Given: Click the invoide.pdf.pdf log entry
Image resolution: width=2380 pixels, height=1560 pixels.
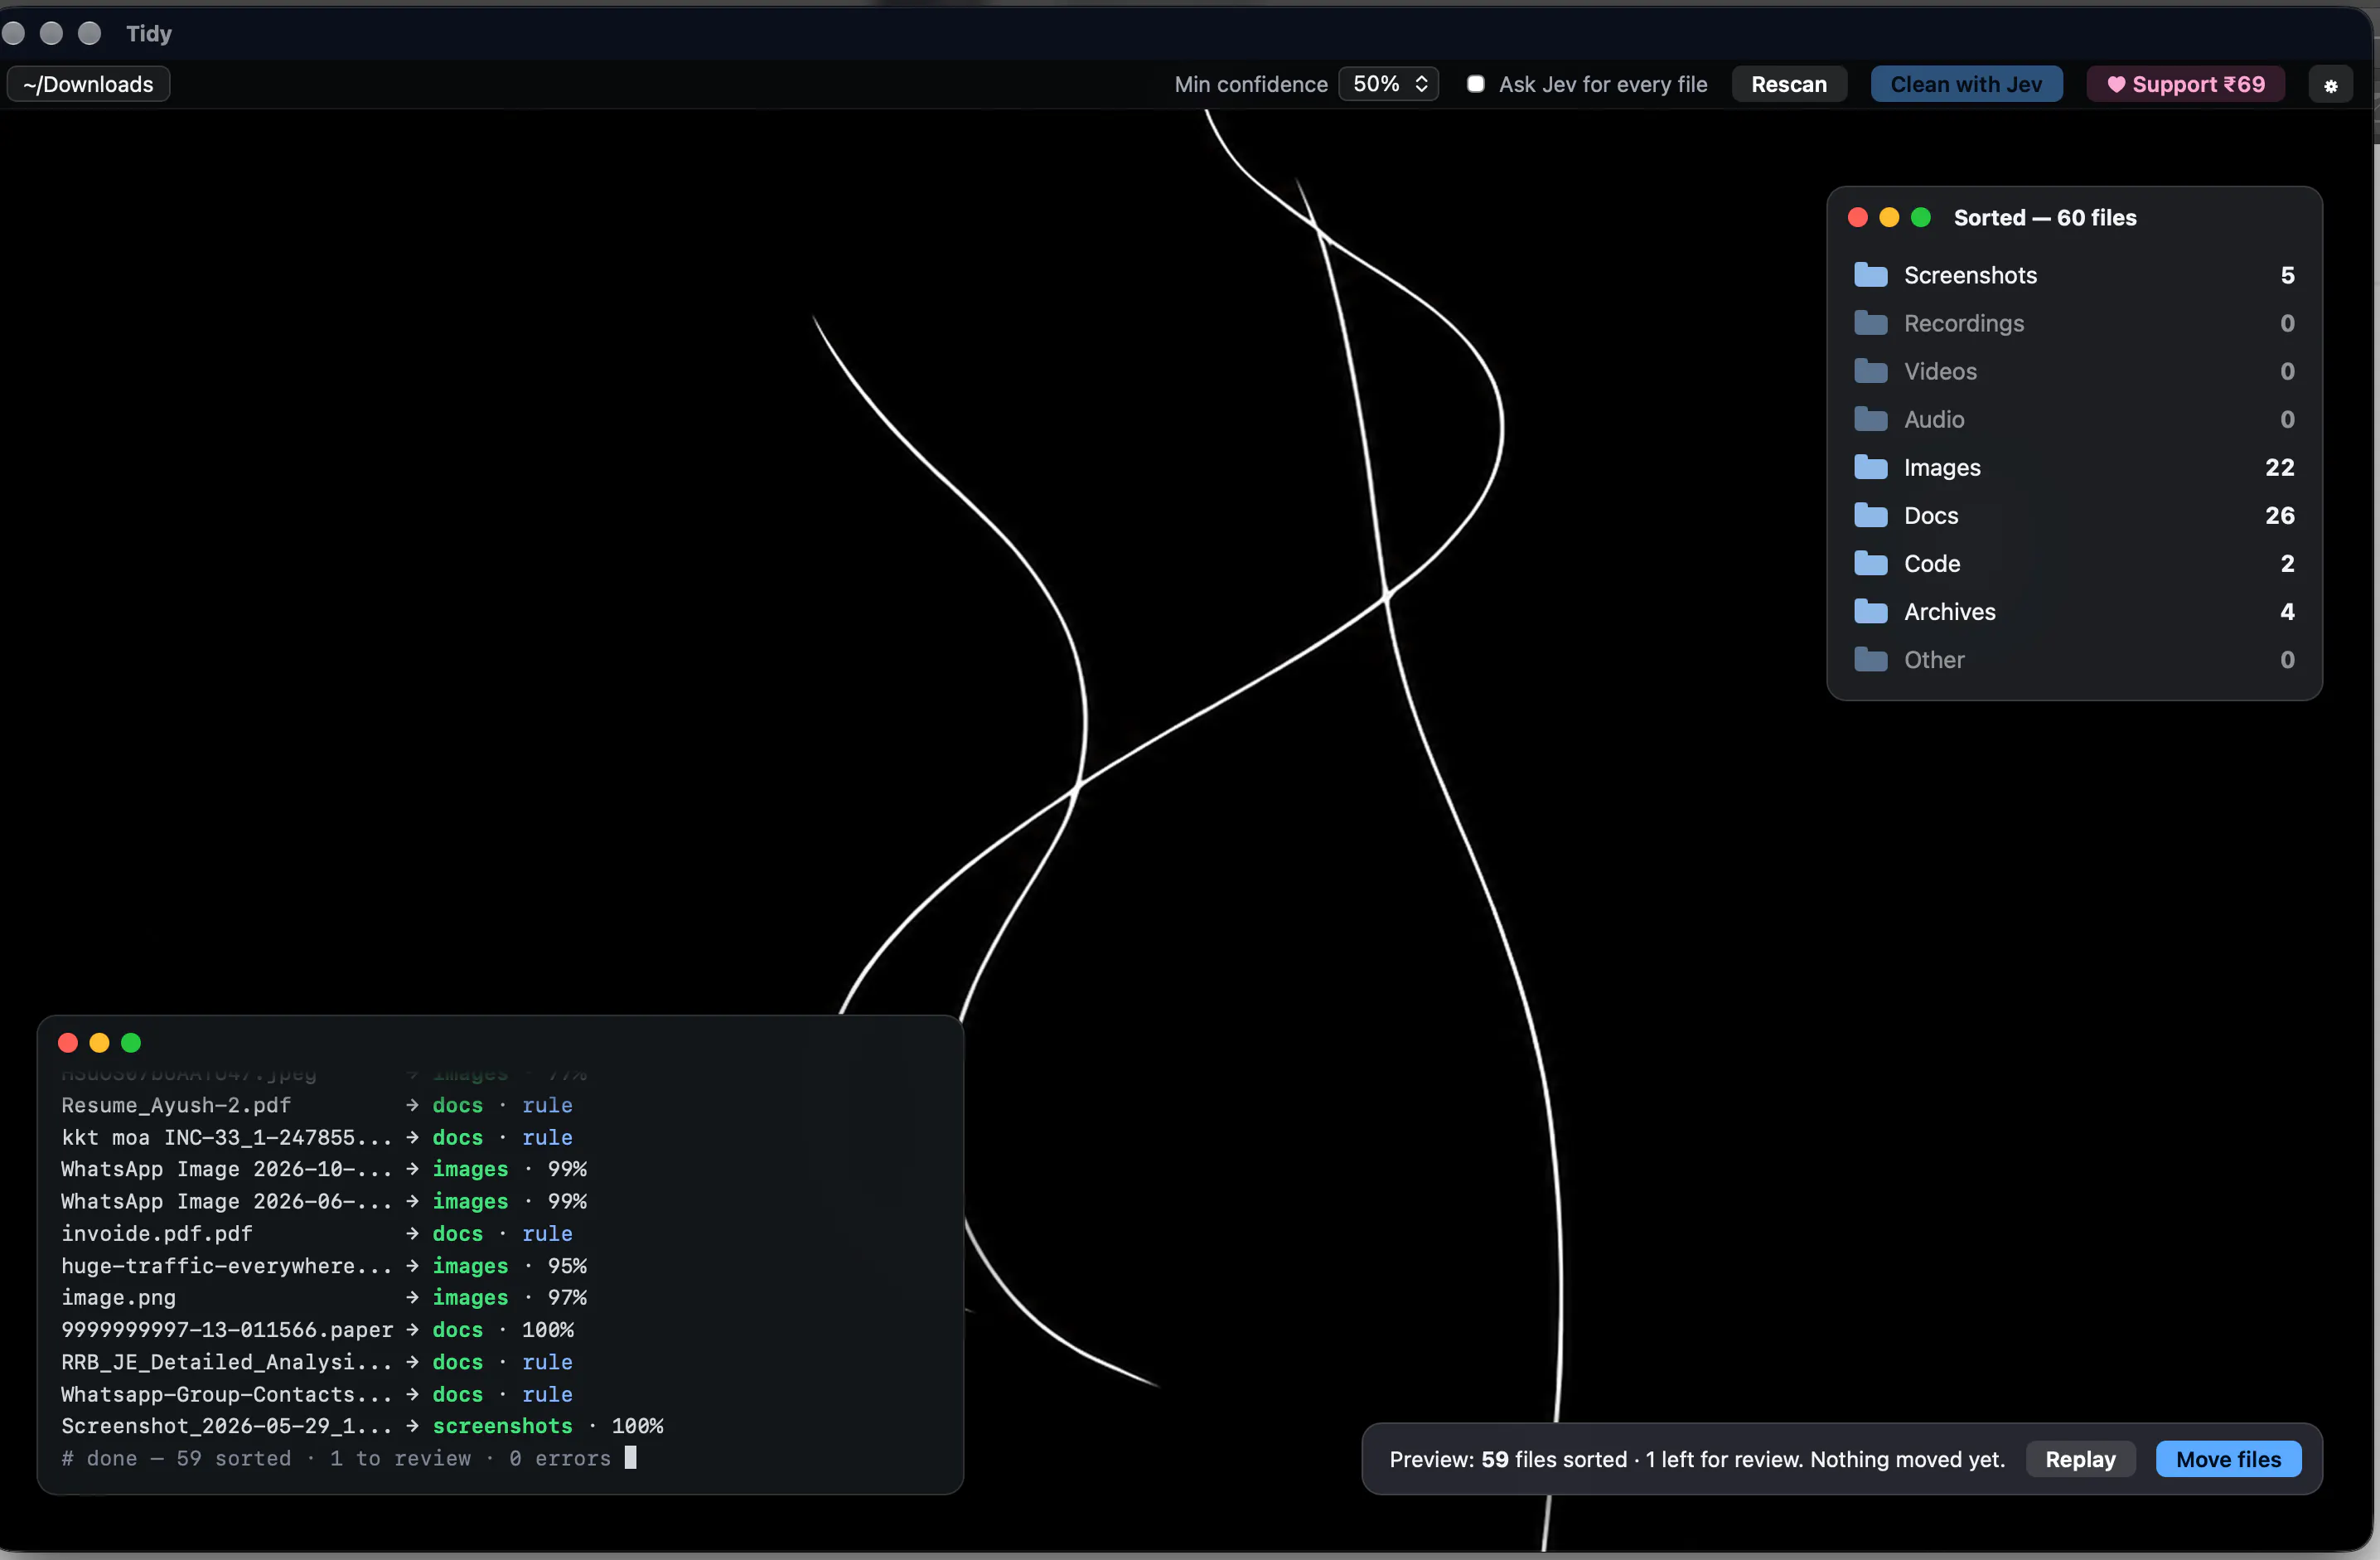Looking at the screenshot, I should pyautogui.click(x=317, y=1233).
